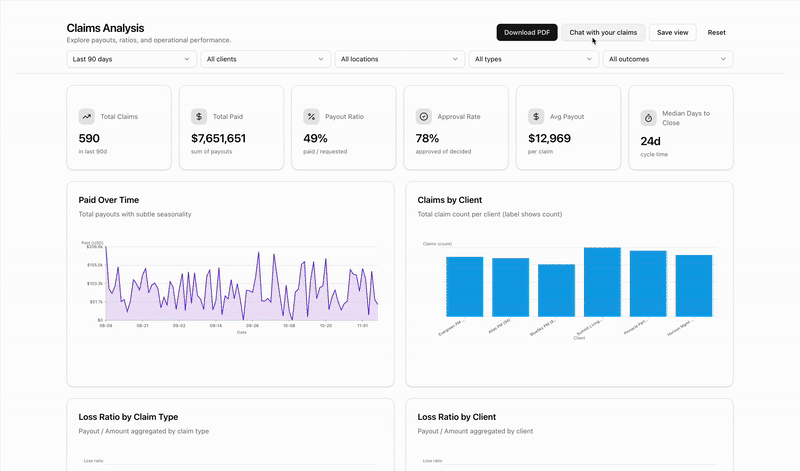Click the Total Claims trend arrow icon
The image size is (800, 471).
tap(86, 116)
